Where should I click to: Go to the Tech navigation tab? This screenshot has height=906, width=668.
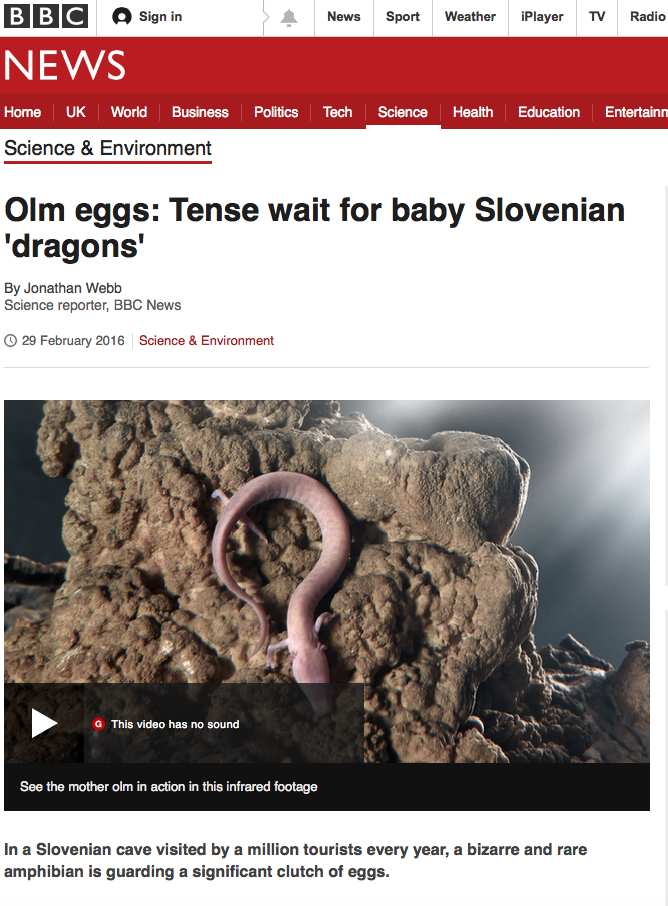(x=337, y=112)
